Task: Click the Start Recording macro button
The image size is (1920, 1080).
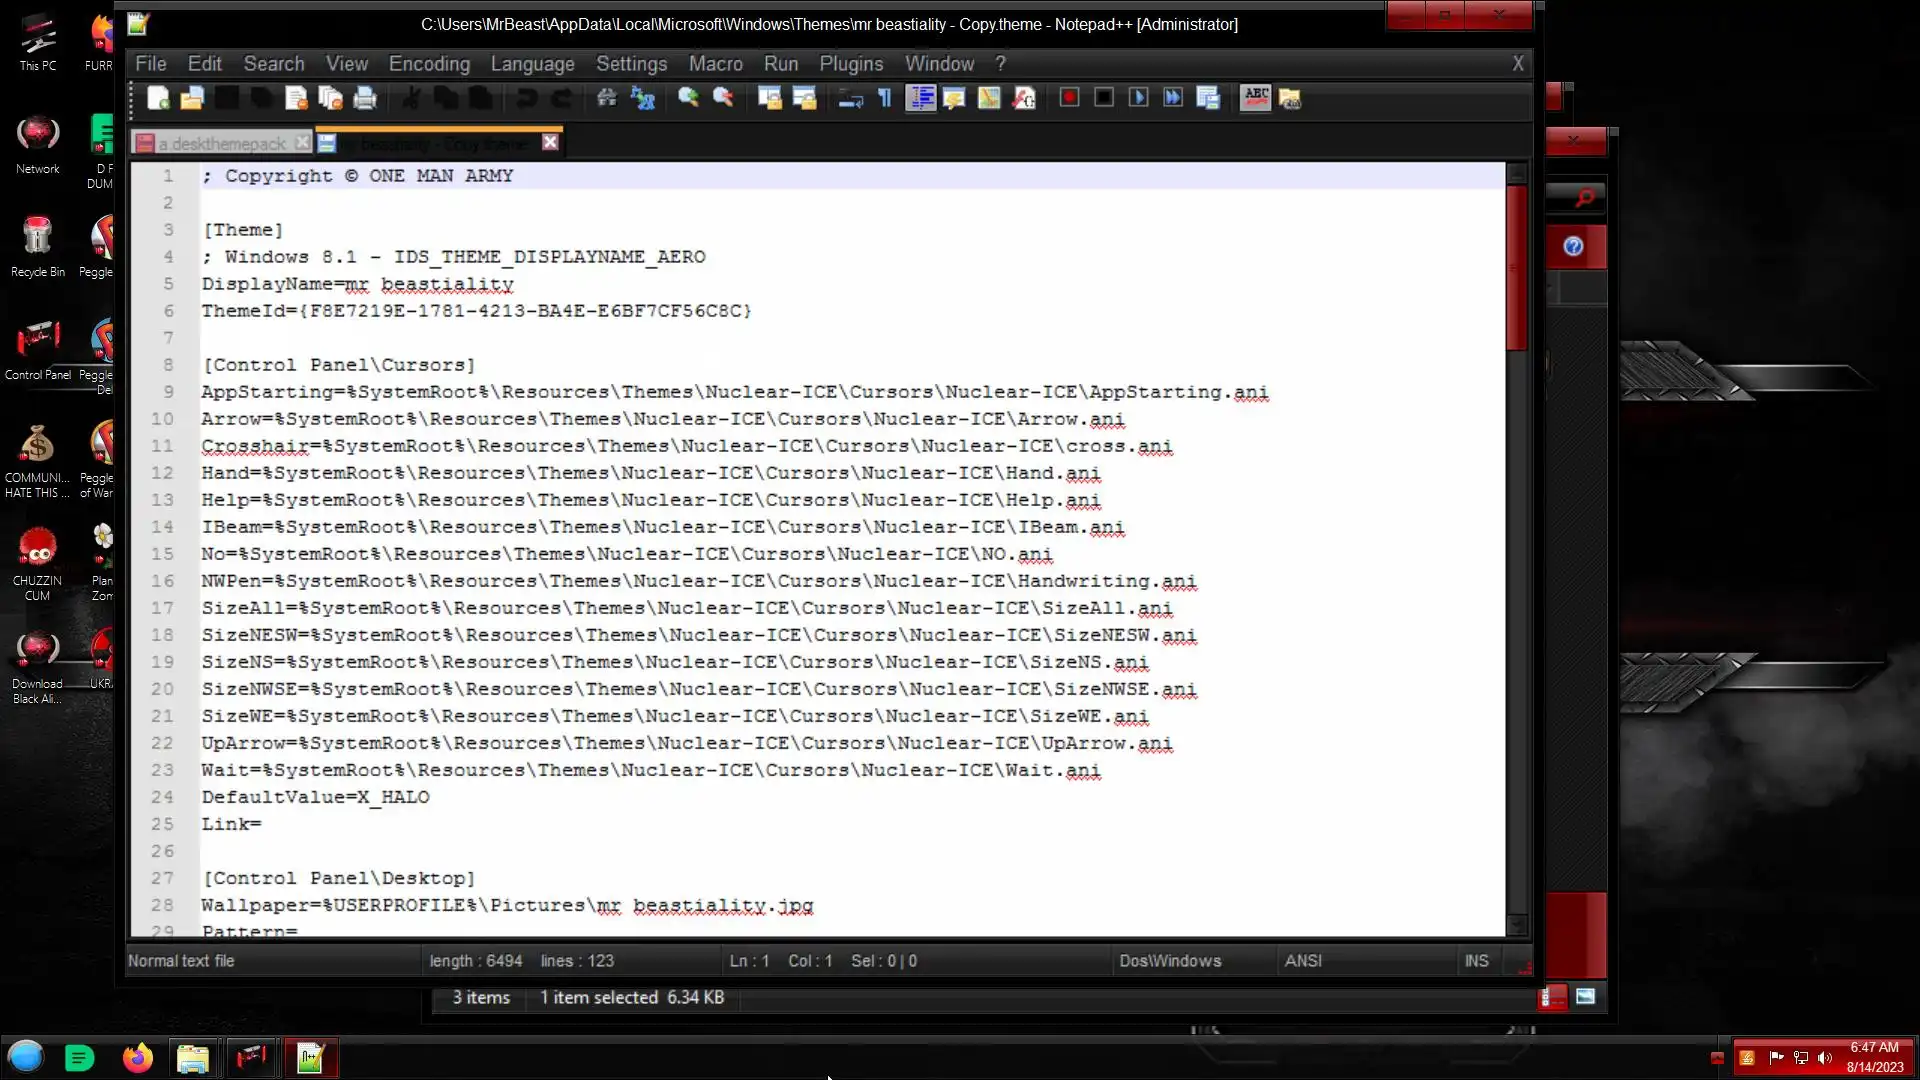Action: 1069,98
